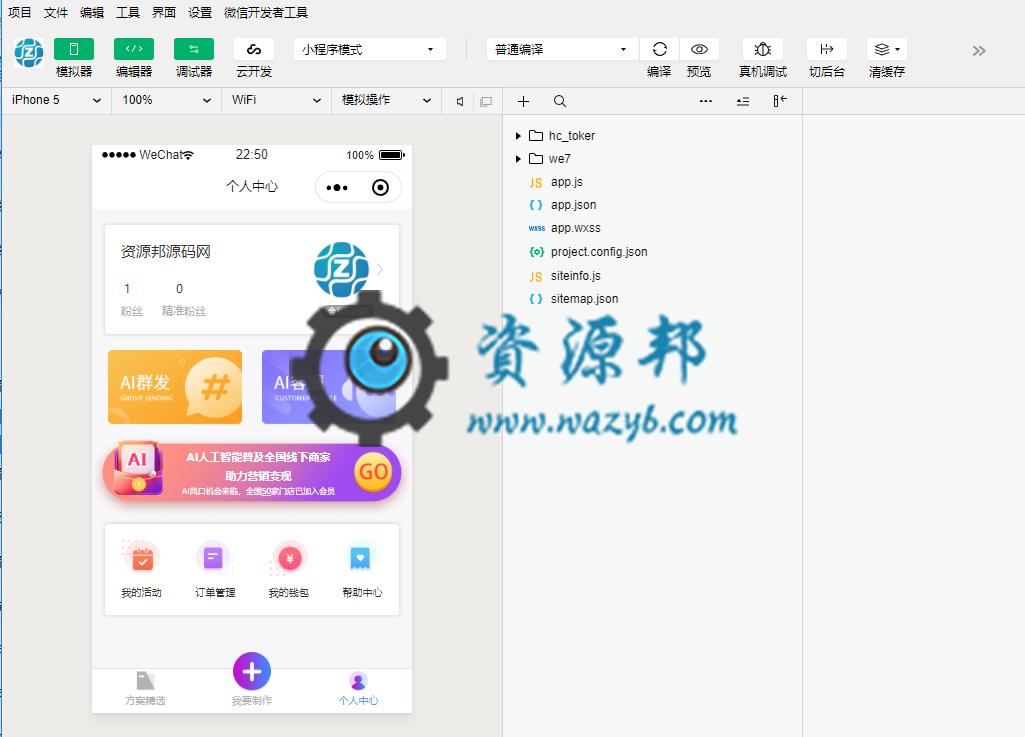This screenshot has height=737, width=1025.
Task: Start 真机调试 remote device debugging
Action: pos(763,49)
